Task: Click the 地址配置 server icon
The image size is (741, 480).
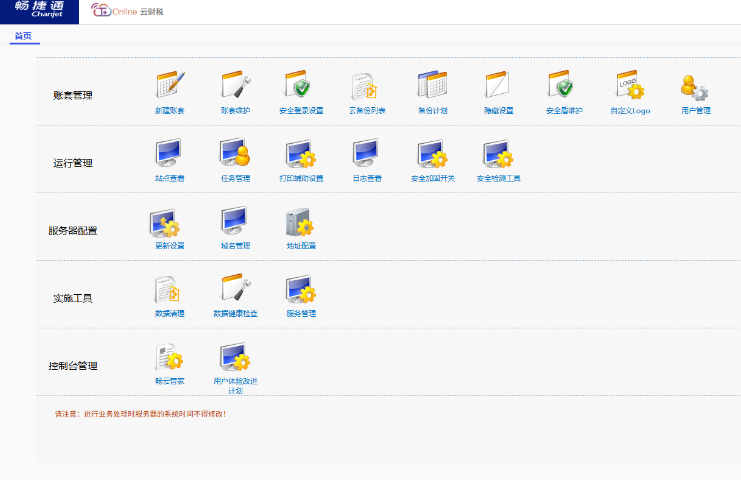Action: [300, 222]
